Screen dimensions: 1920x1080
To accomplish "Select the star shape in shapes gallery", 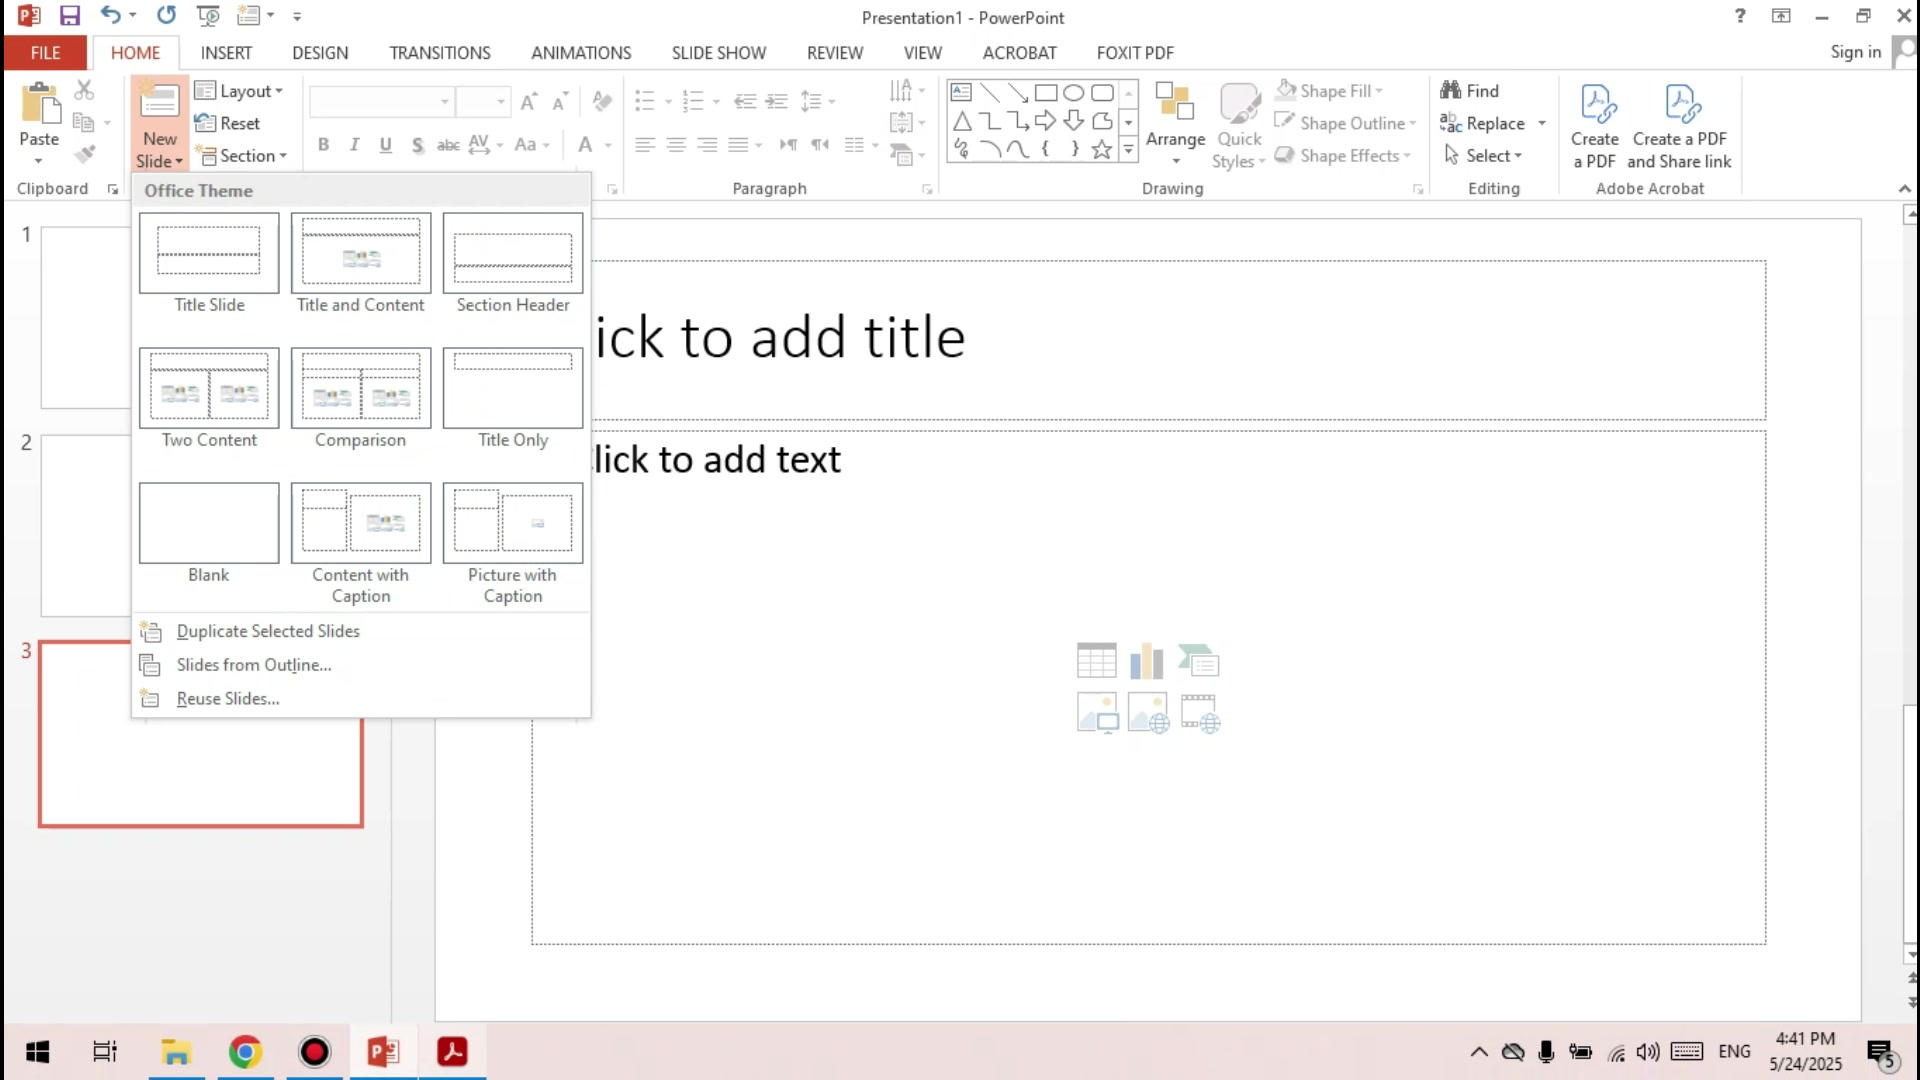I will tap(1101, 150).
